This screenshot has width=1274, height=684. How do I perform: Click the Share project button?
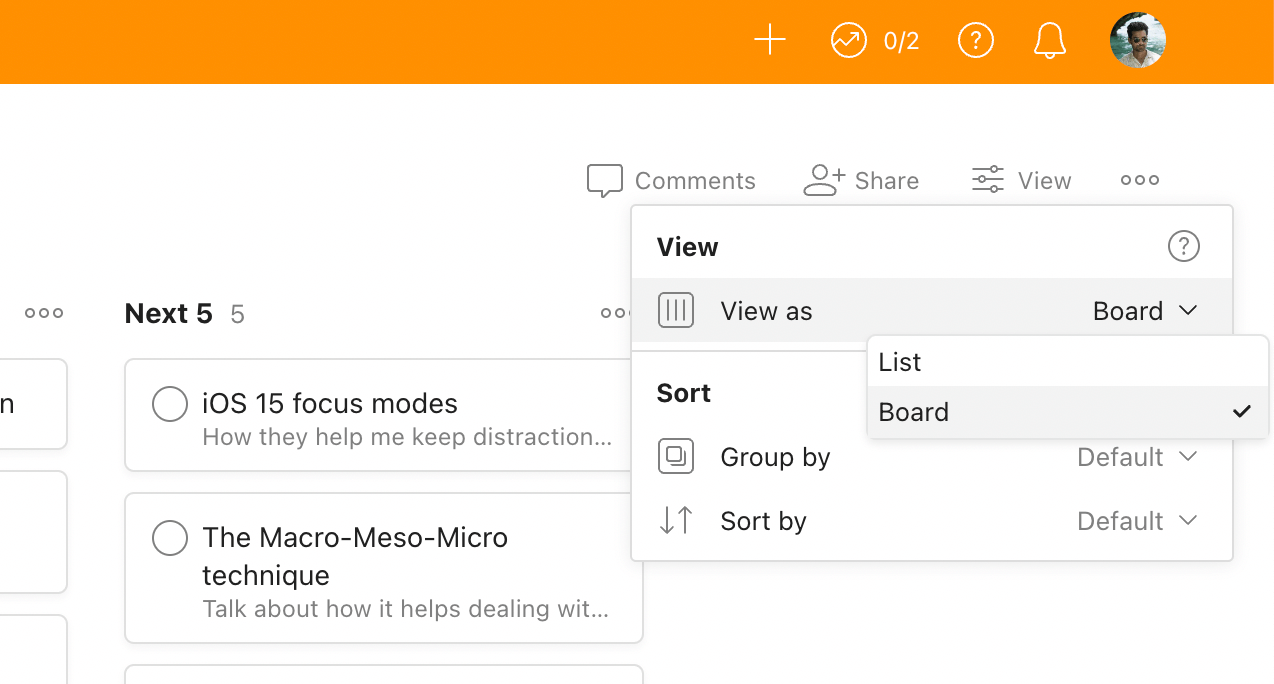(x=861, y=181)
